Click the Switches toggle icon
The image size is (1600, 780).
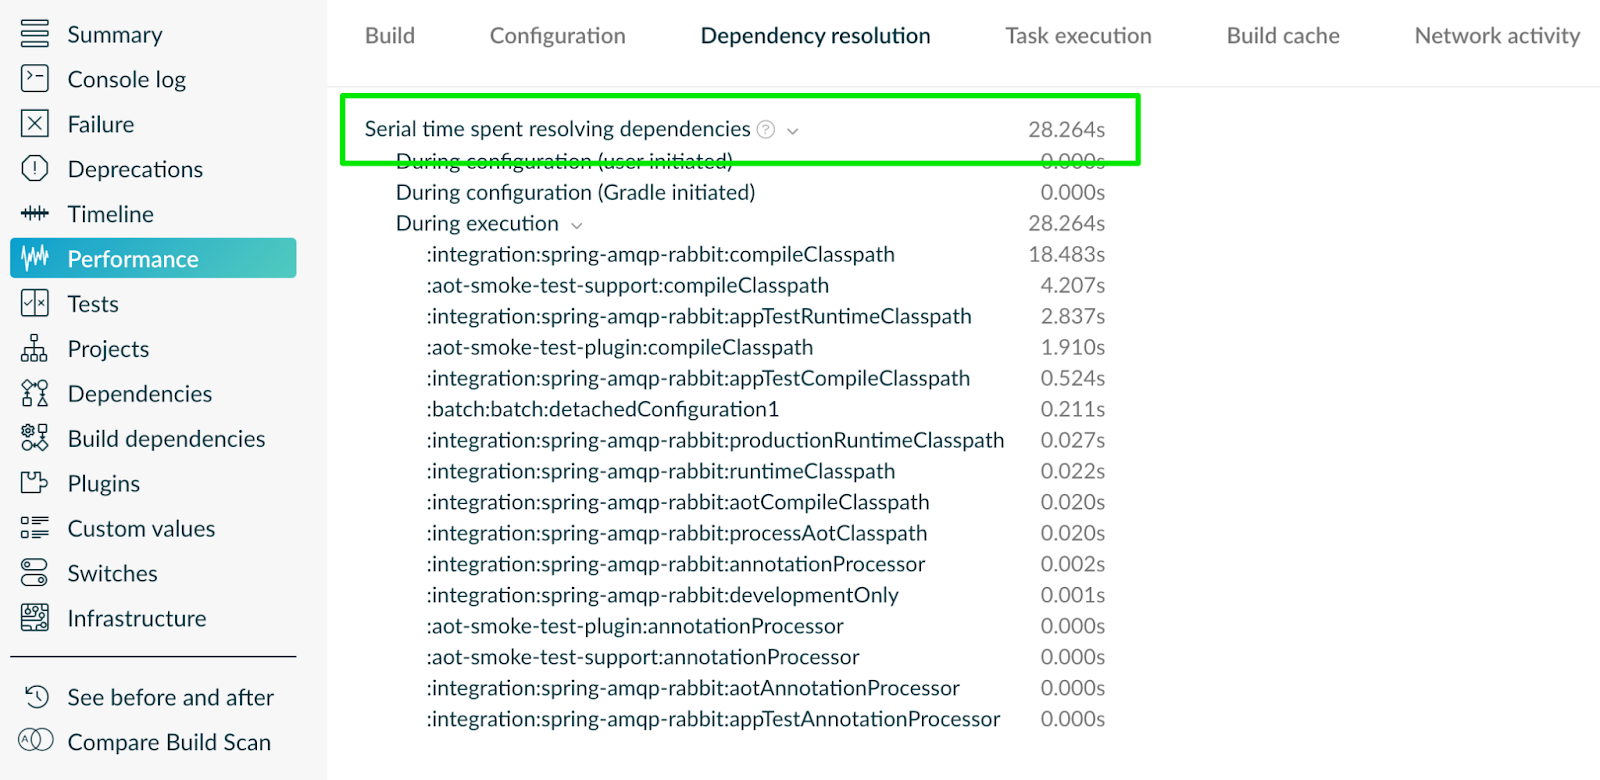click(x=35, y=573)
